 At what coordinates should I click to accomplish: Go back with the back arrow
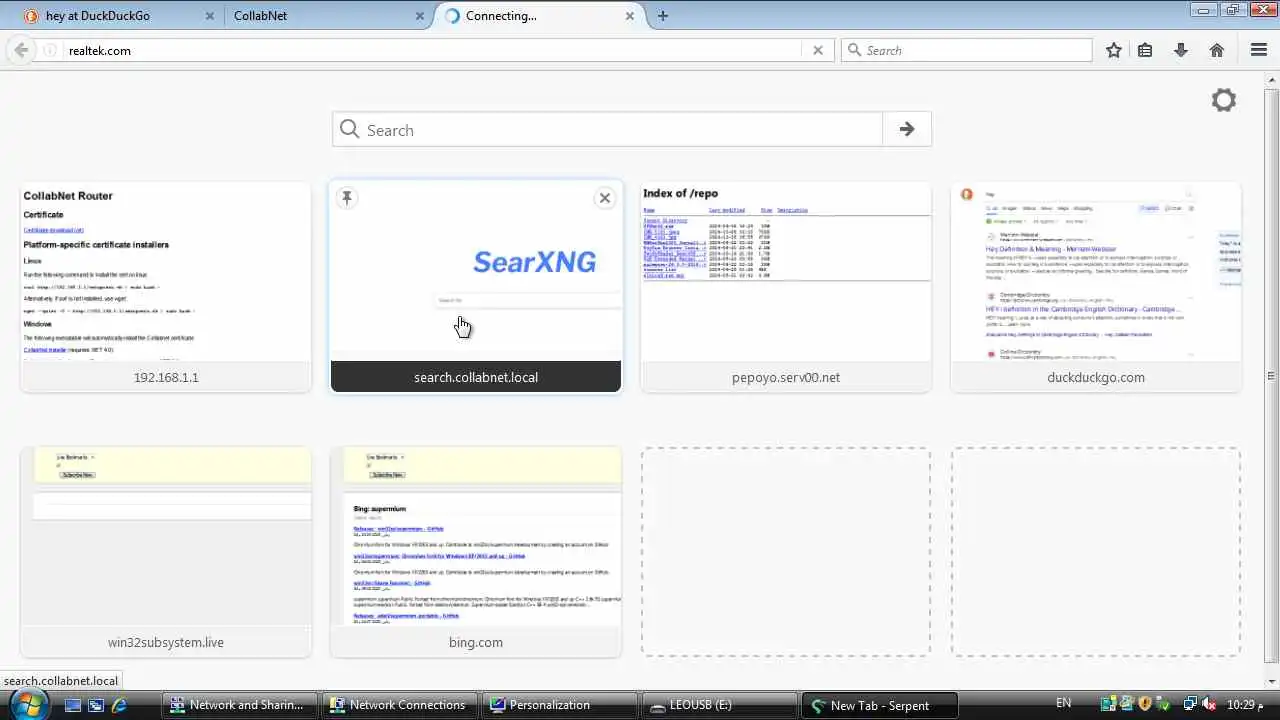click(x=21, y=50)
